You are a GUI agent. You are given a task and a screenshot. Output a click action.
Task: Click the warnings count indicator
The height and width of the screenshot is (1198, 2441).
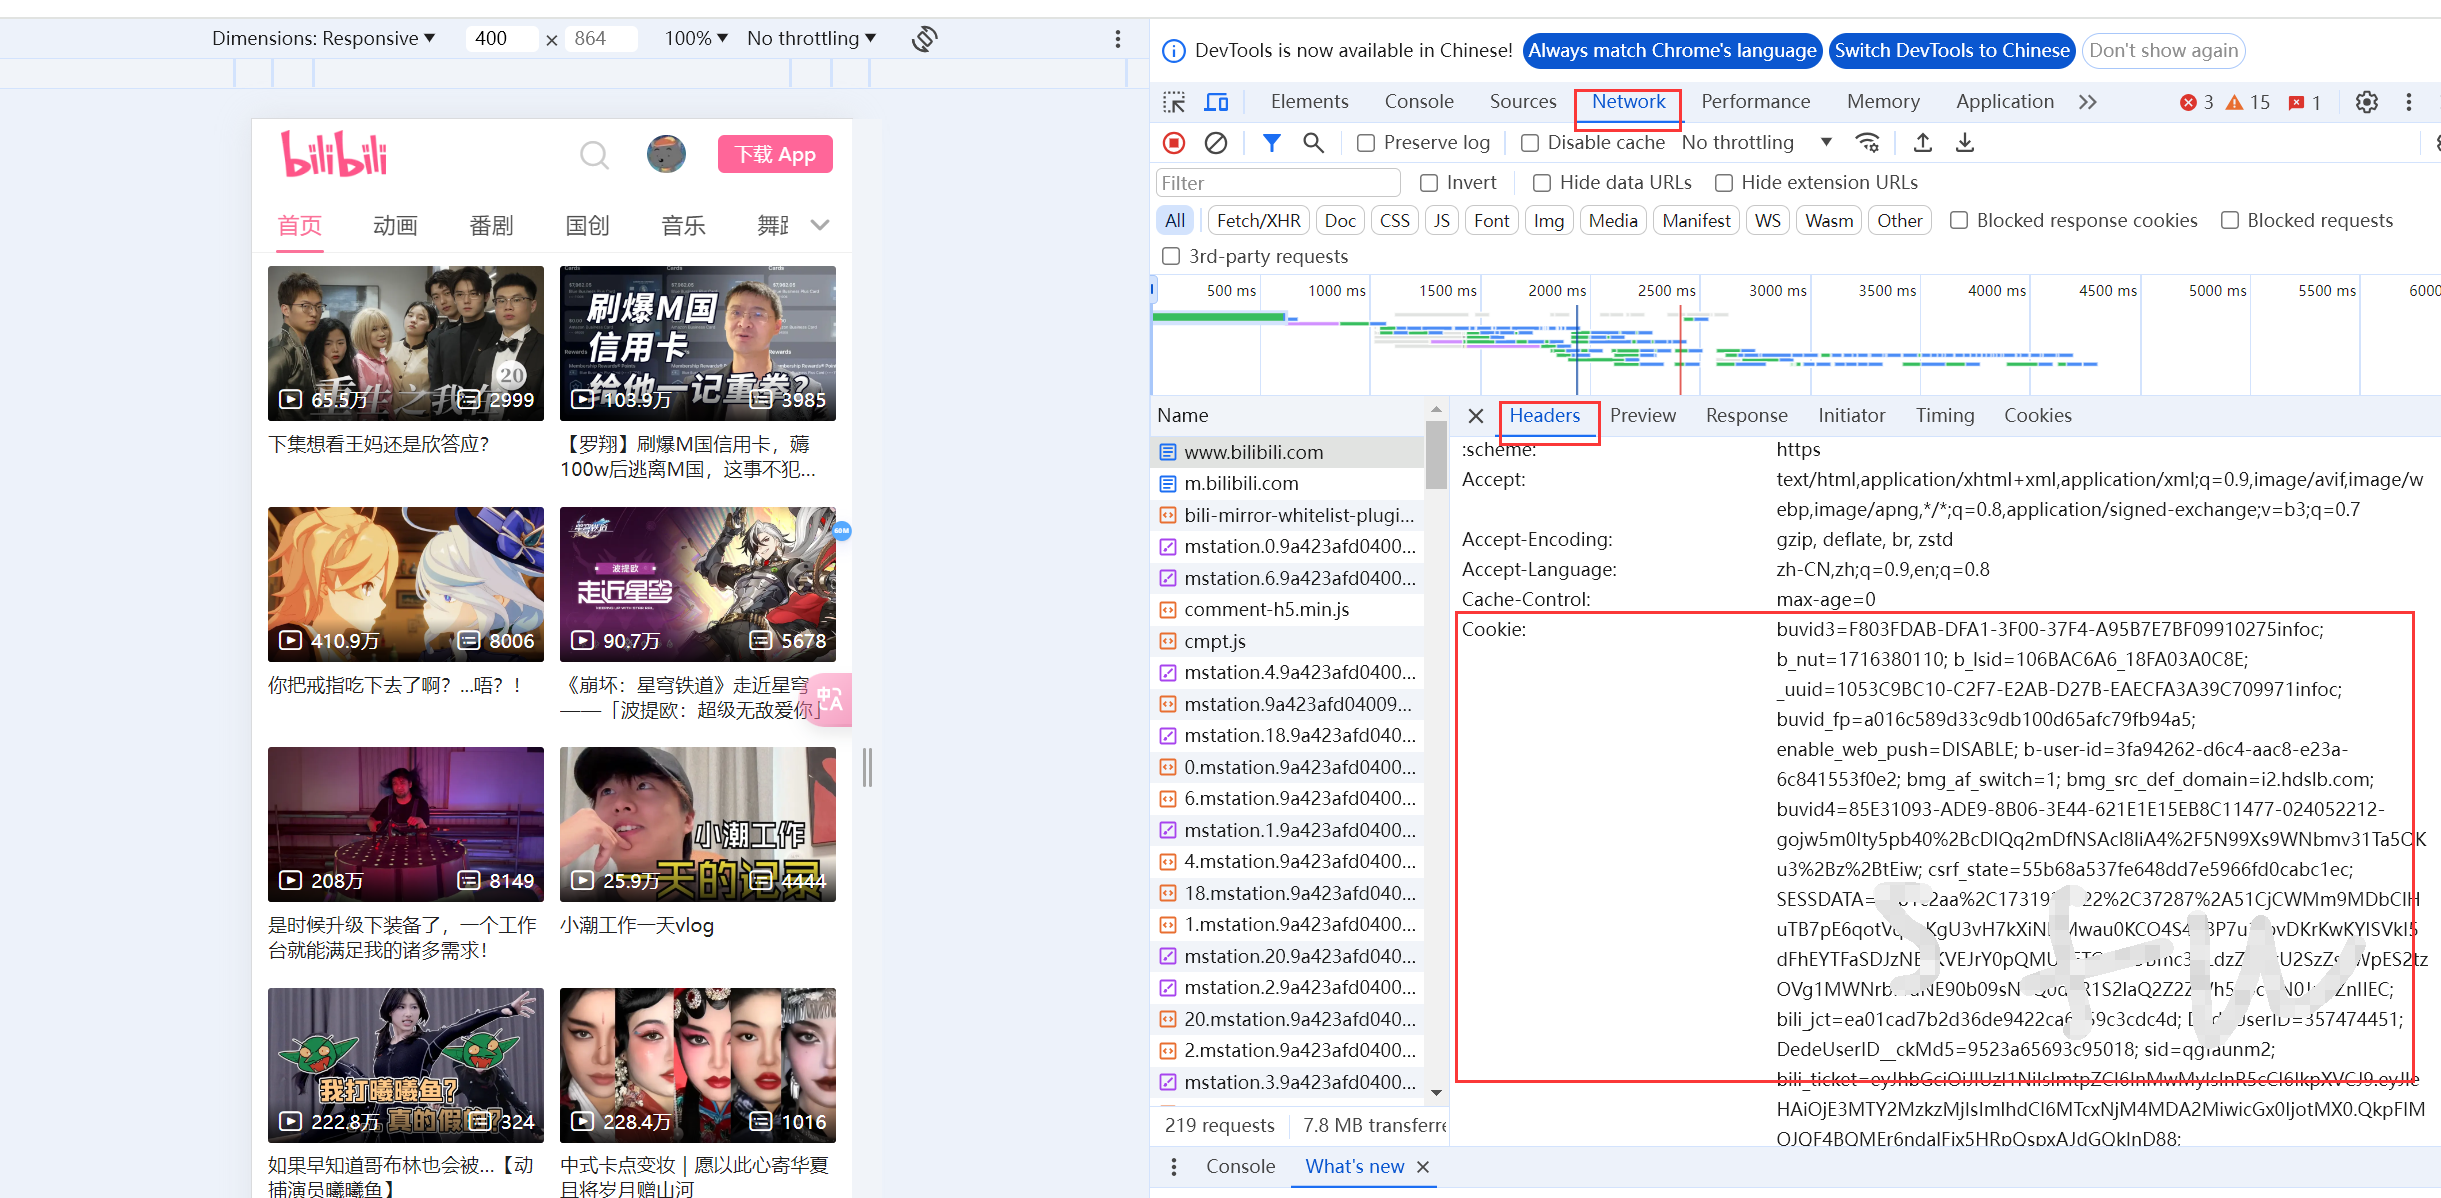(2248, 102)
